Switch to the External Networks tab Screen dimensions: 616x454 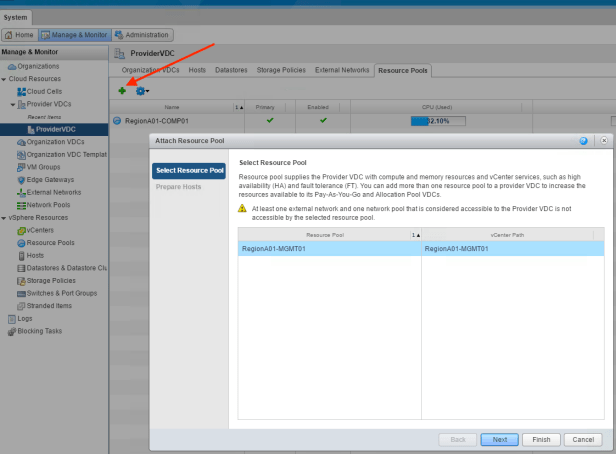[x=342, y=70]
